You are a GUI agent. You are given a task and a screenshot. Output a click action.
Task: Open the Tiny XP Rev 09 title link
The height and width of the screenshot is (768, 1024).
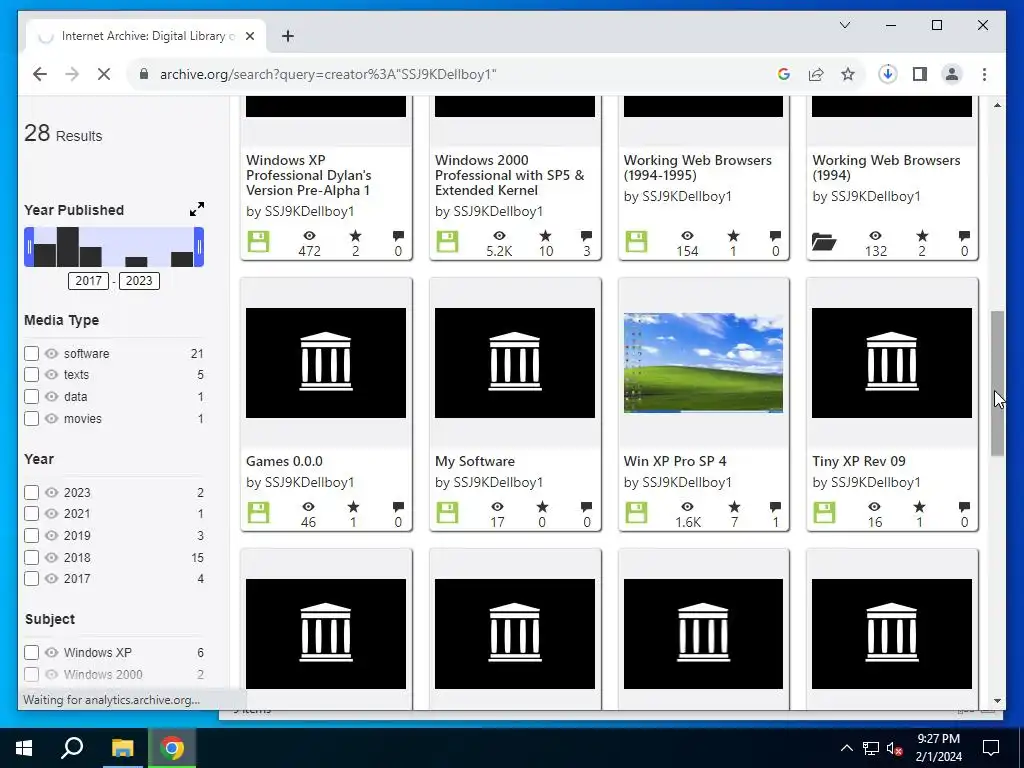[x=859, y=461]
